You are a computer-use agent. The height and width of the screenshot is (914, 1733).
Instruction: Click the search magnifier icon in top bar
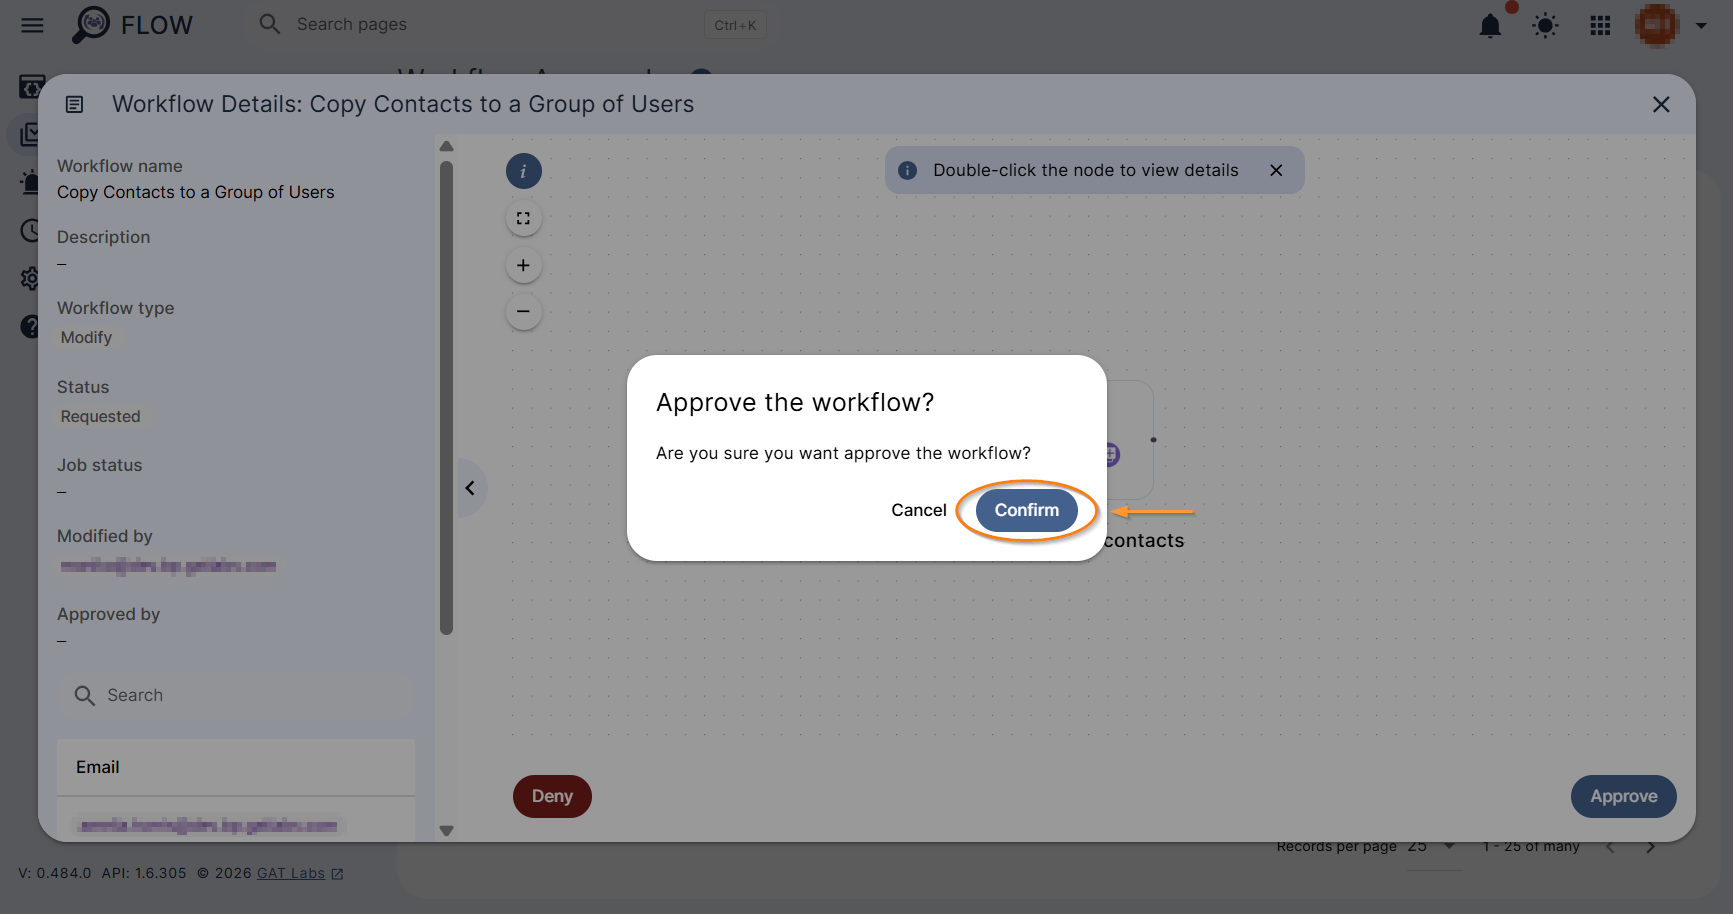pyautogui.click(x=269, y=24)
